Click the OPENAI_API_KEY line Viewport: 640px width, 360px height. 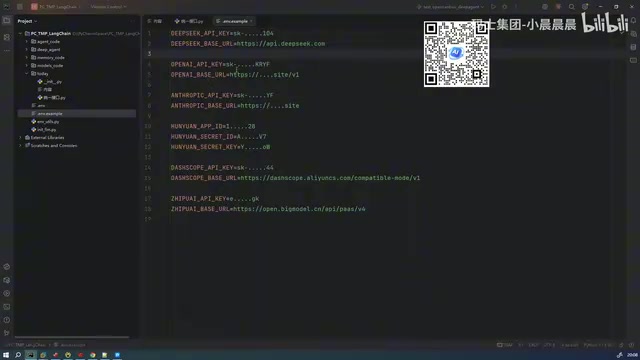[x=220, y=64]
